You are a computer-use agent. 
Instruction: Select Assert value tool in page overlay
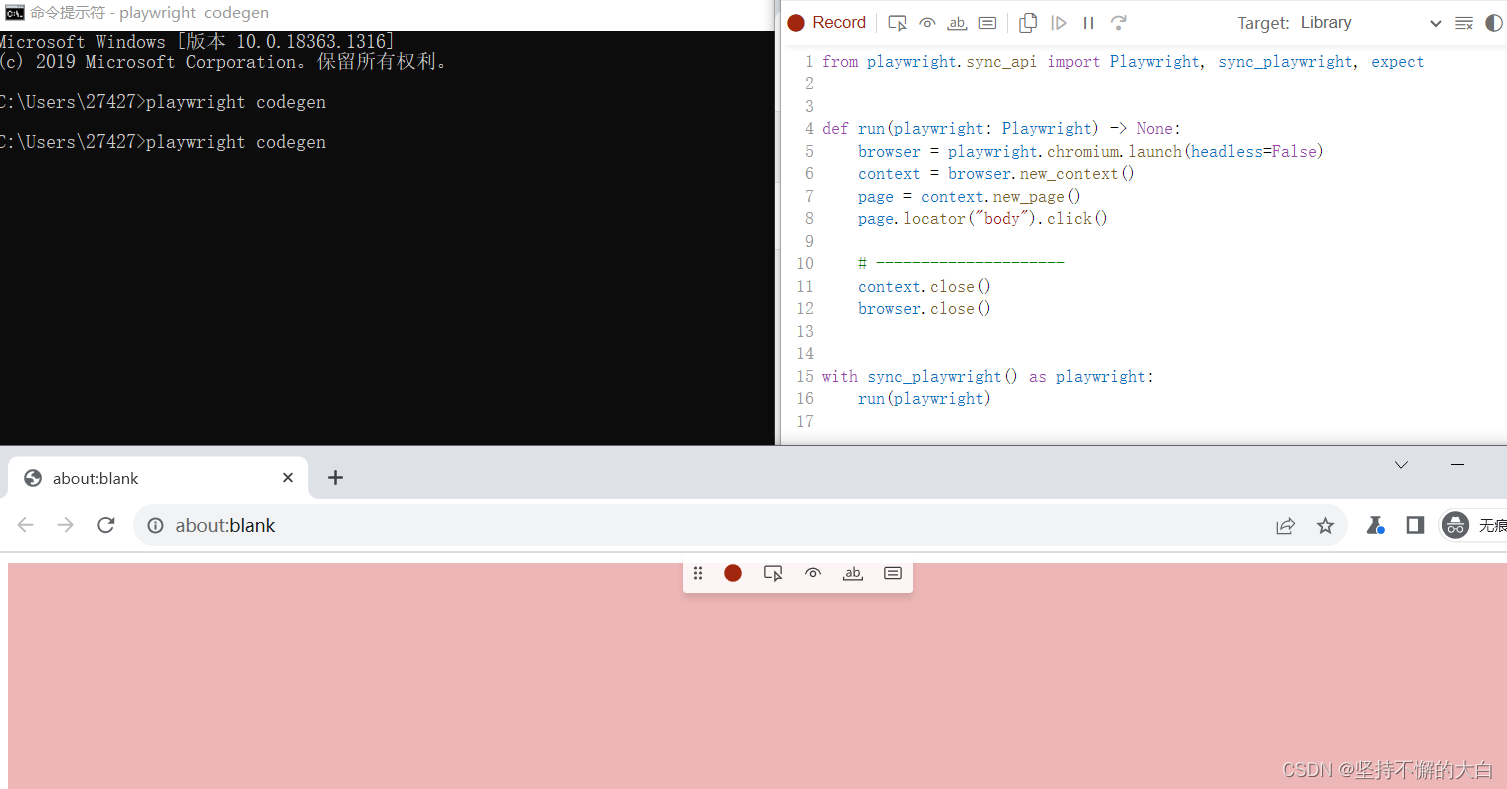[893, 573]
